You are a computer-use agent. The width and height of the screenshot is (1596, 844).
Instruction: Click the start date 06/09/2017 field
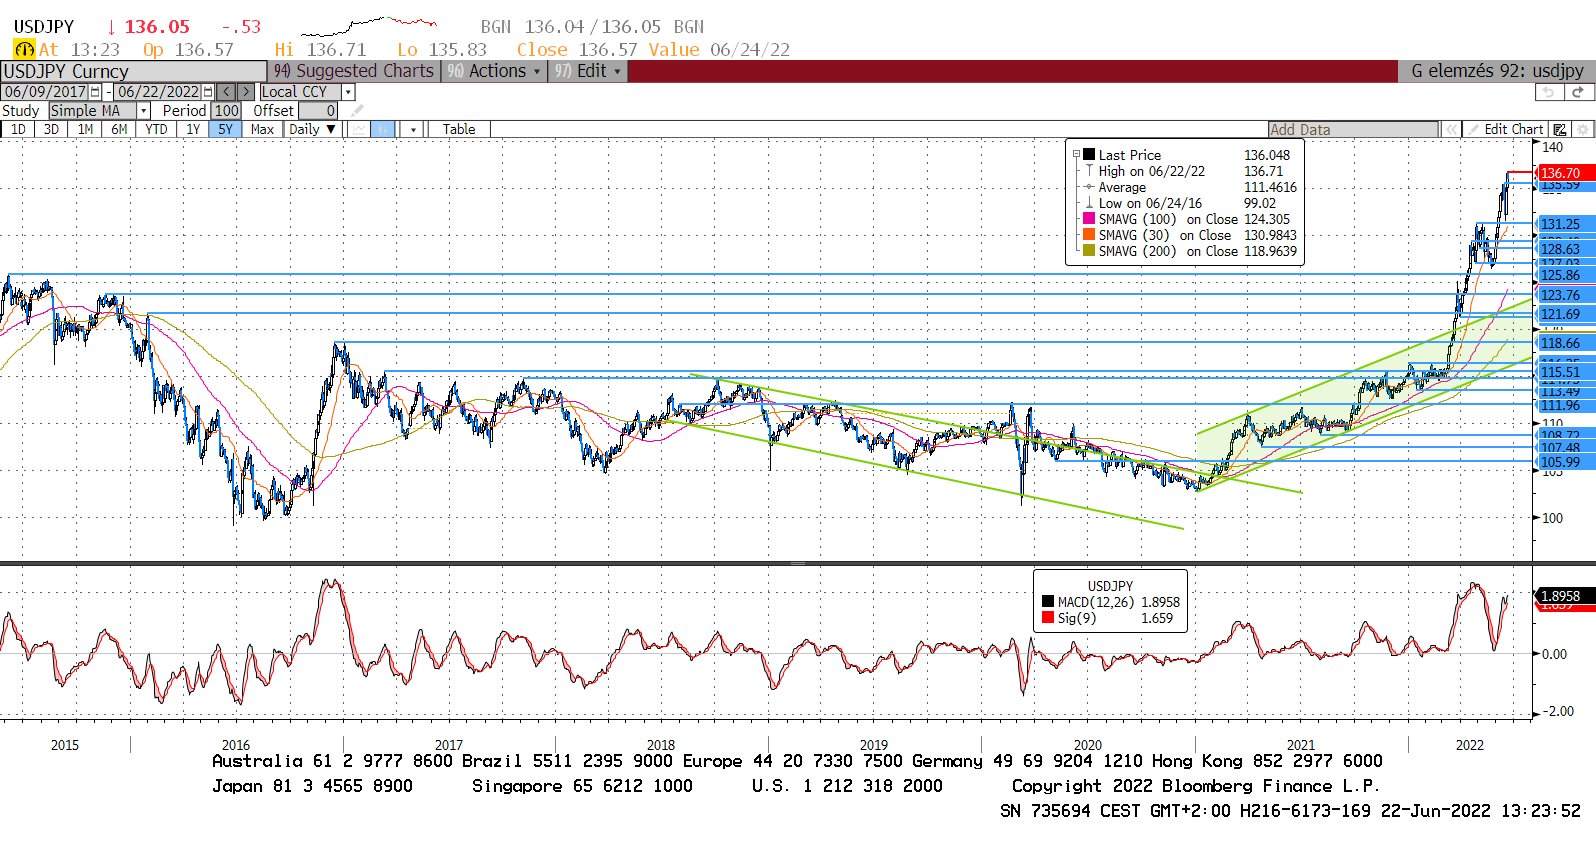(x=45, y=91)
